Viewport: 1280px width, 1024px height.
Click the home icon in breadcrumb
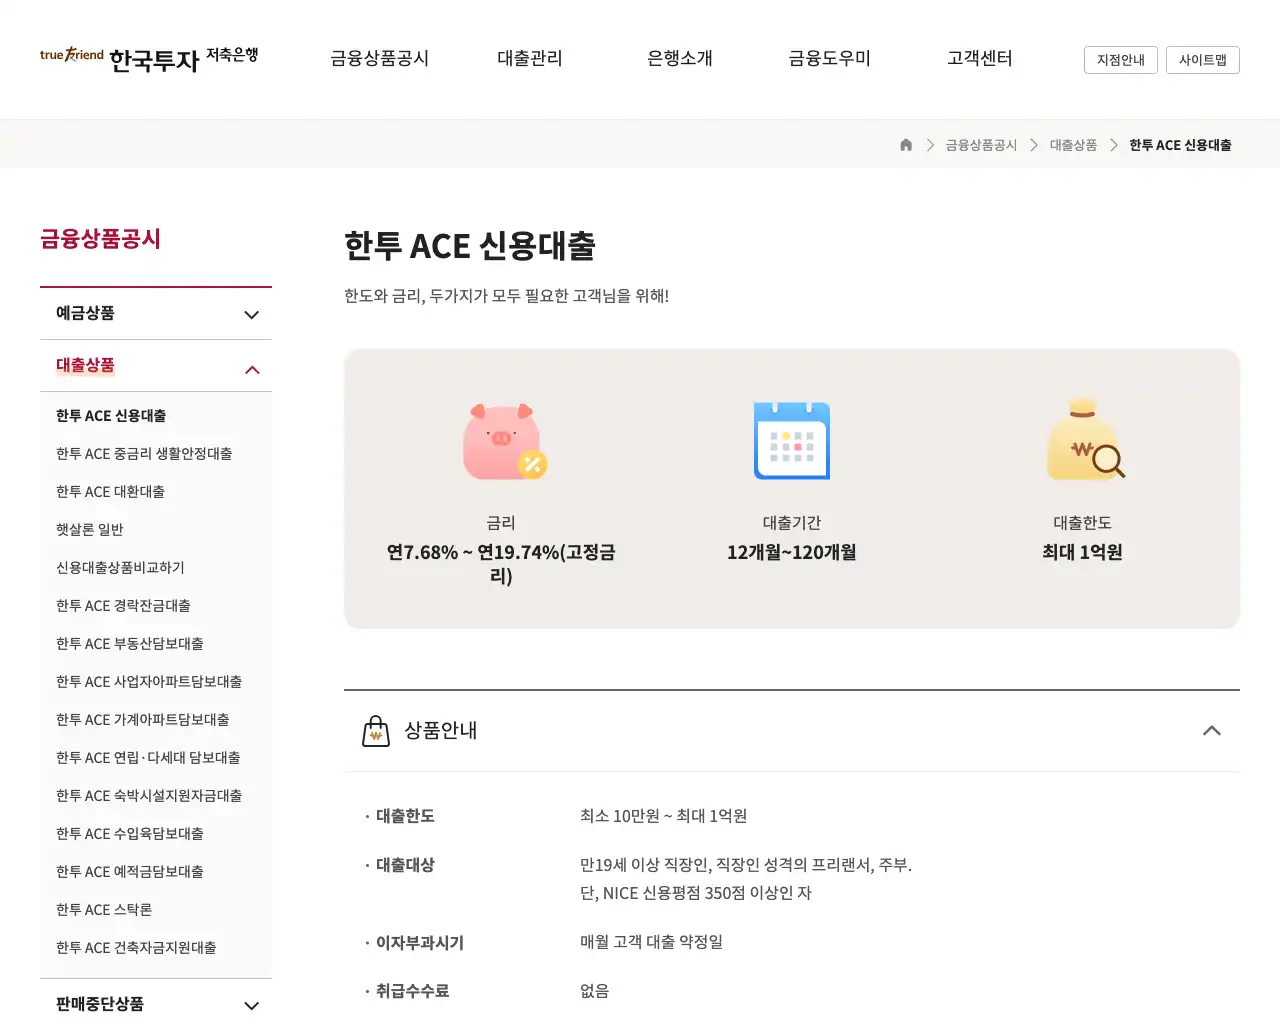[906, 145]
